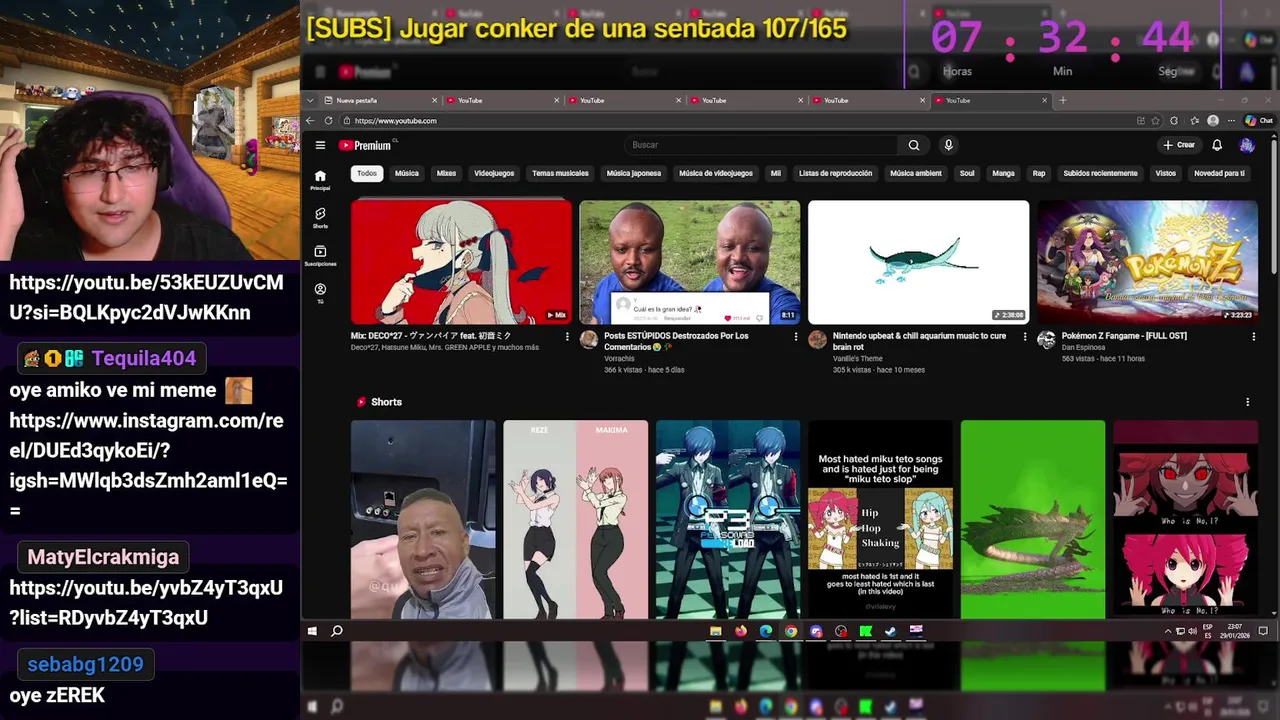Show hidden system tray icons chevron
This screenshot has width=1280, height=720.
(1168, 631)
